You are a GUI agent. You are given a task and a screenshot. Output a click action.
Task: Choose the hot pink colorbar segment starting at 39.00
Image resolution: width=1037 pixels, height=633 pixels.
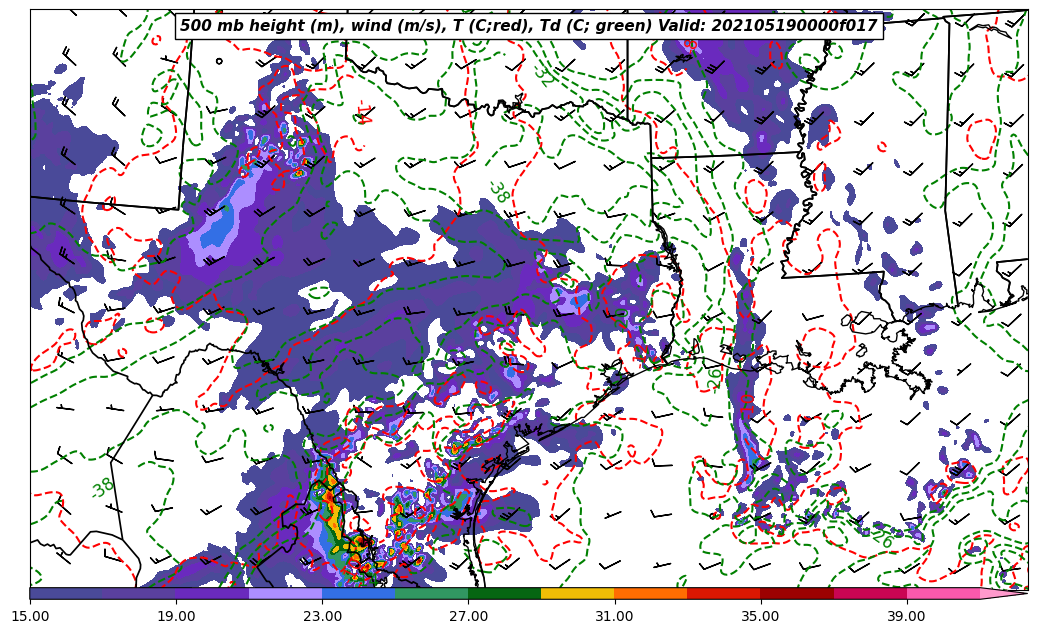point(943,593)
